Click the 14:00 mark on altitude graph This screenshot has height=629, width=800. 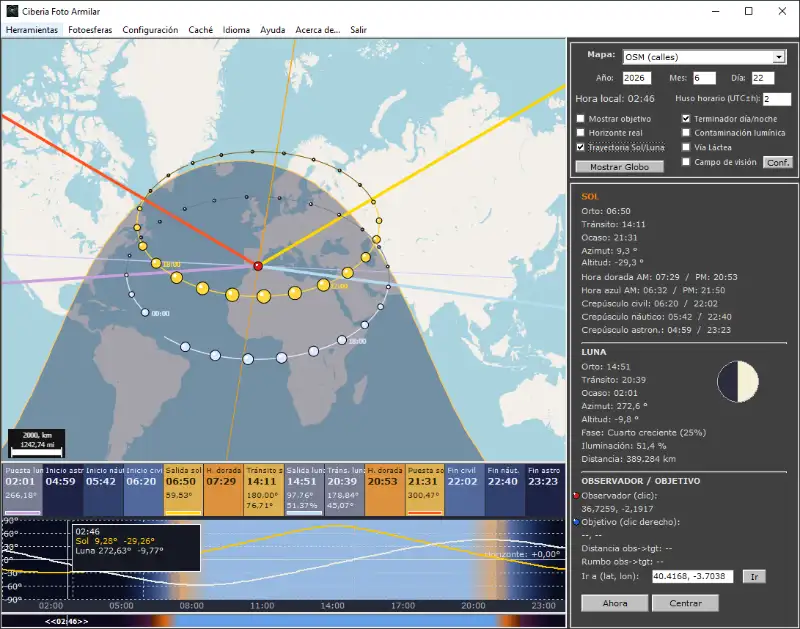333,606
